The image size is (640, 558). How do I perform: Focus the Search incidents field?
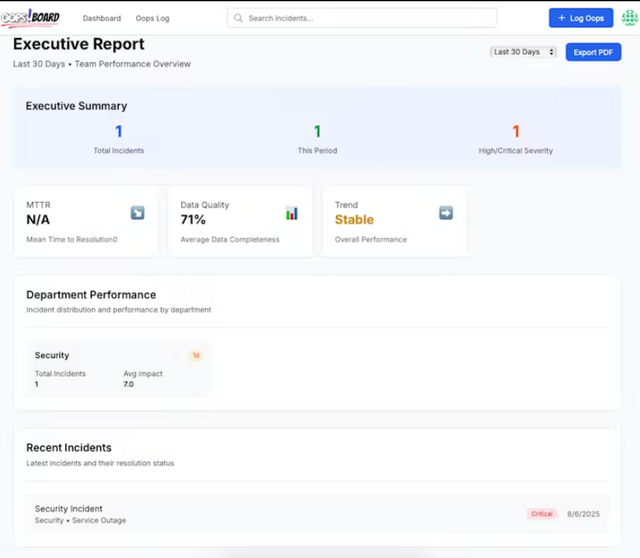(x=362, y=18)
